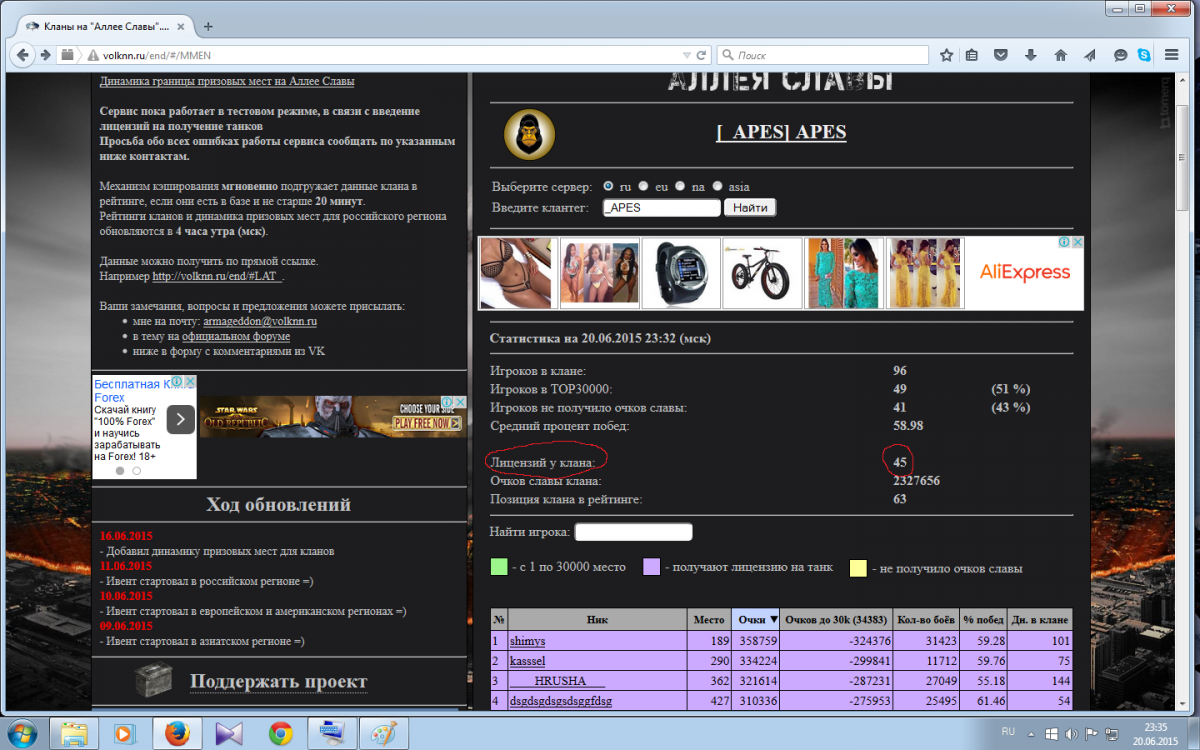The height and width of the screenshot is (750, 1200).
Task: Close the Forex ad with X
Action: (x=190, y=383)
